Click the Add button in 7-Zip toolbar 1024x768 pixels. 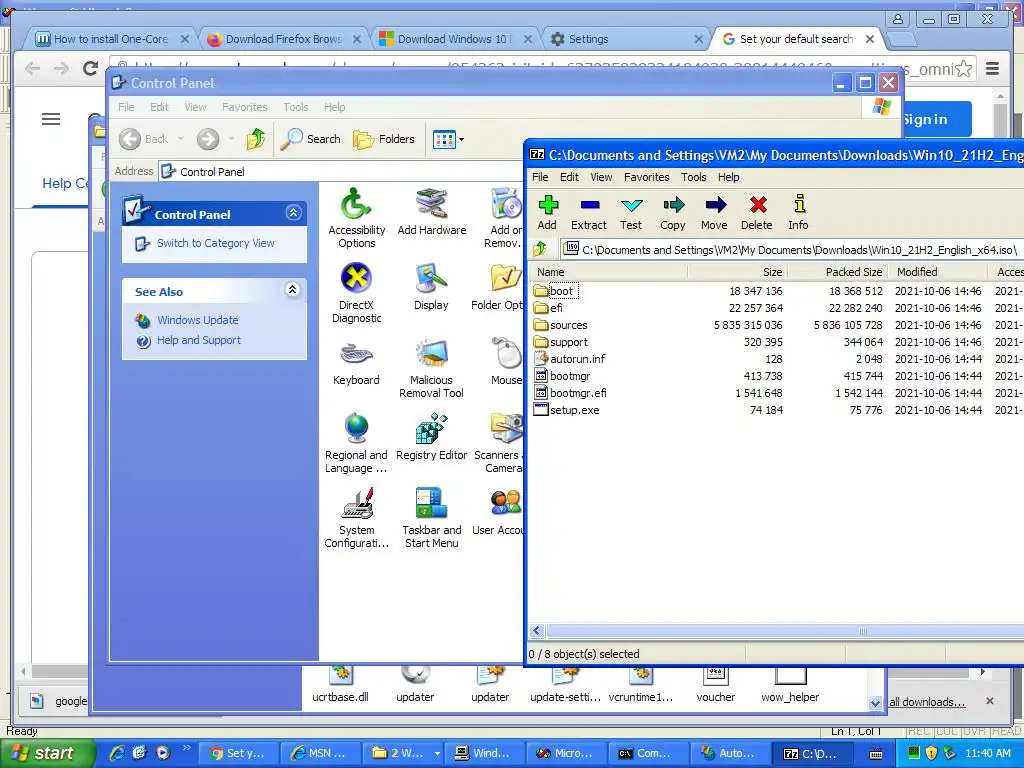(x=547, y=213)
